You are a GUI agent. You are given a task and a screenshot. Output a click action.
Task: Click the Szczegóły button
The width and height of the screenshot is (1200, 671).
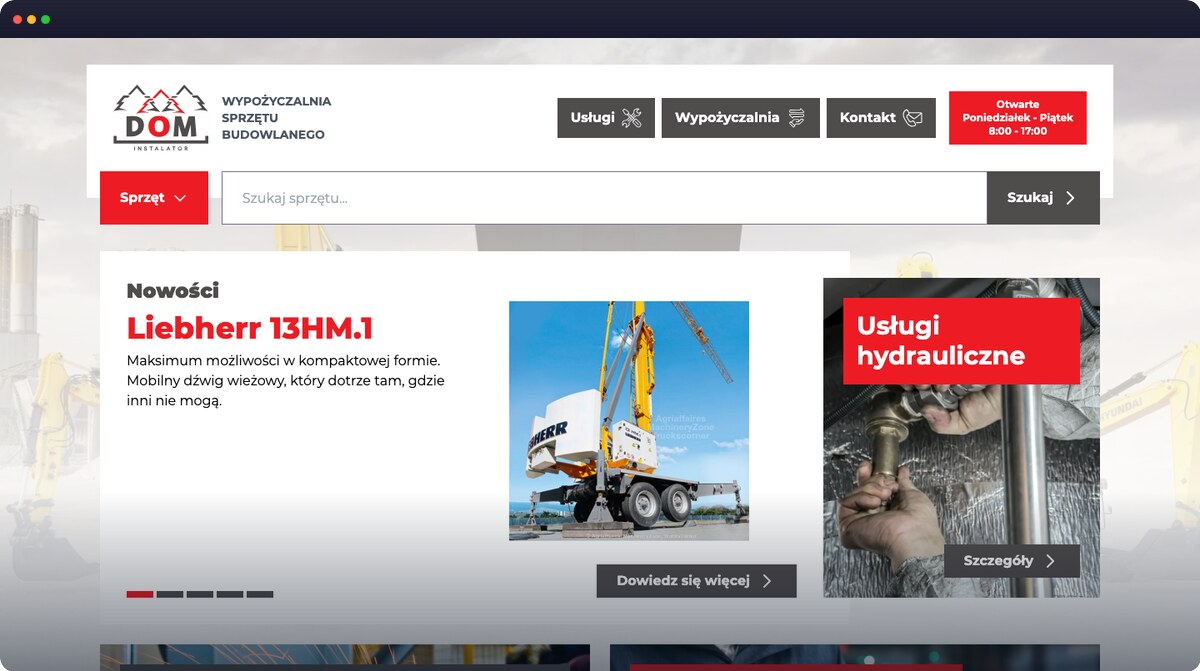click(x=1012, y=561)
